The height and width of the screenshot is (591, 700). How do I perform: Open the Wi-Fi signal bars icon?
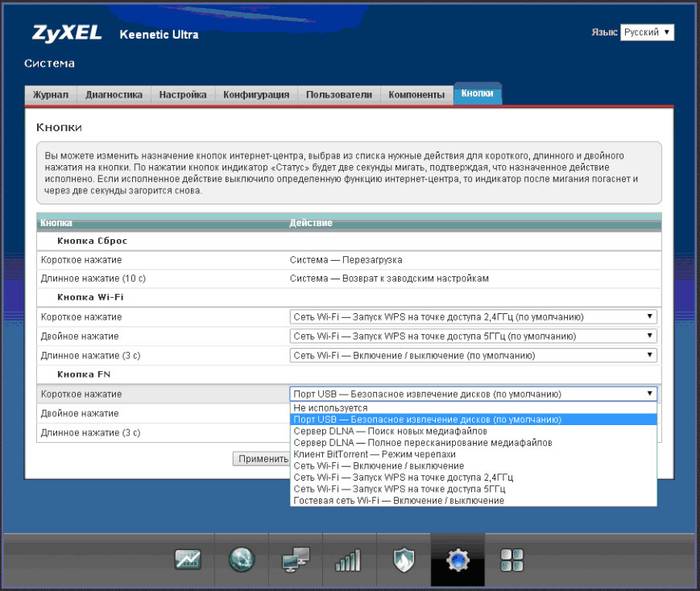pyautogui.click(x=348, y=560)
